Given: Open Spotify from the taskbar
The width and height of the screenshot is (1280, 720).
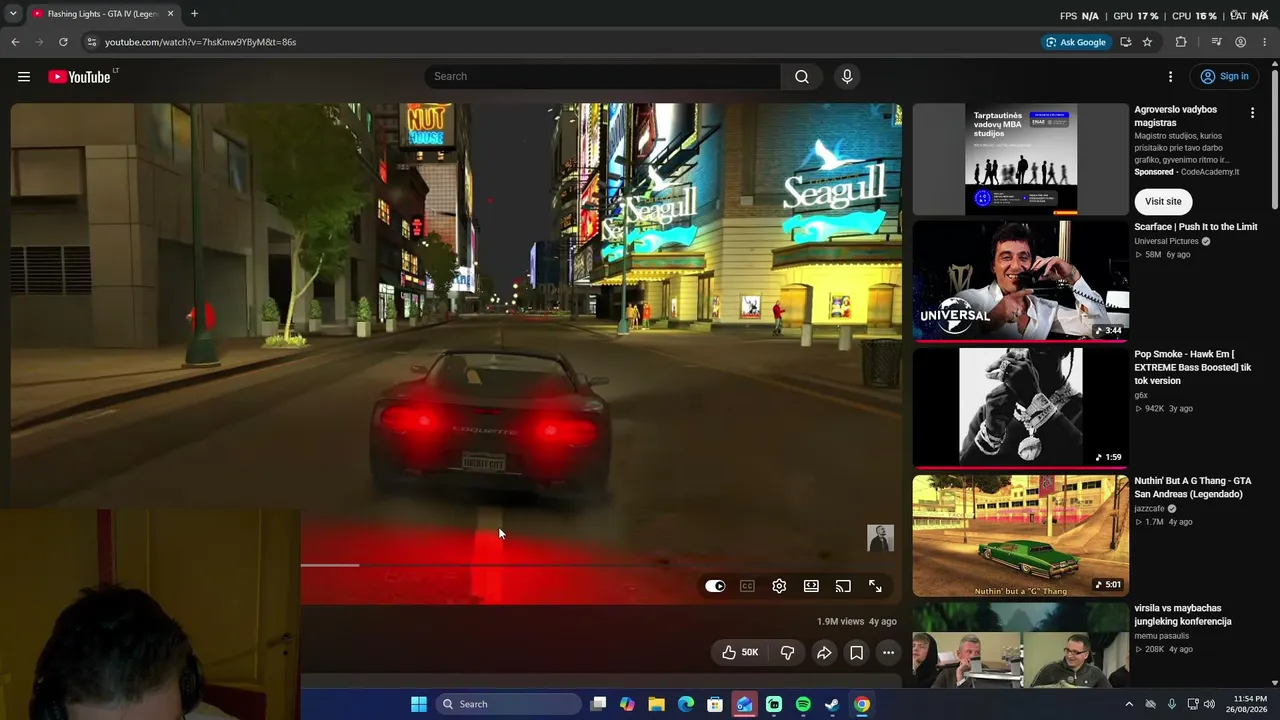Looking at the screenshot, I should click(x=803, y=704).
